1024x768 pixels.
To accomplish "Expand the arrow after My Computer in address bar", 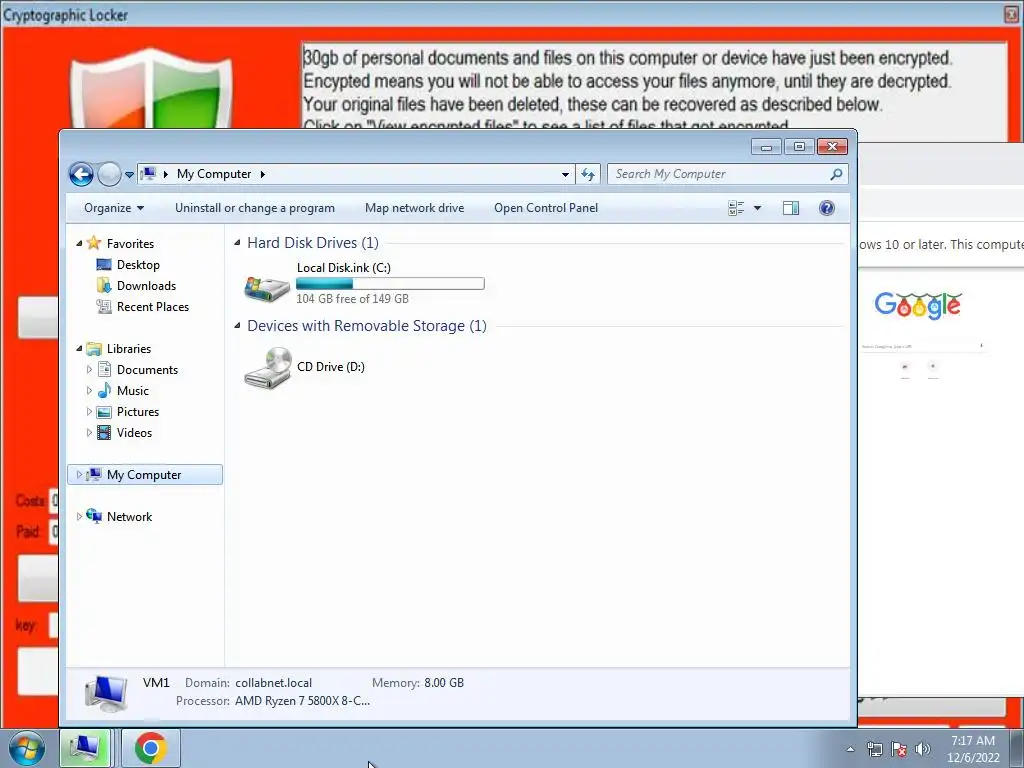I will [263, 174].
